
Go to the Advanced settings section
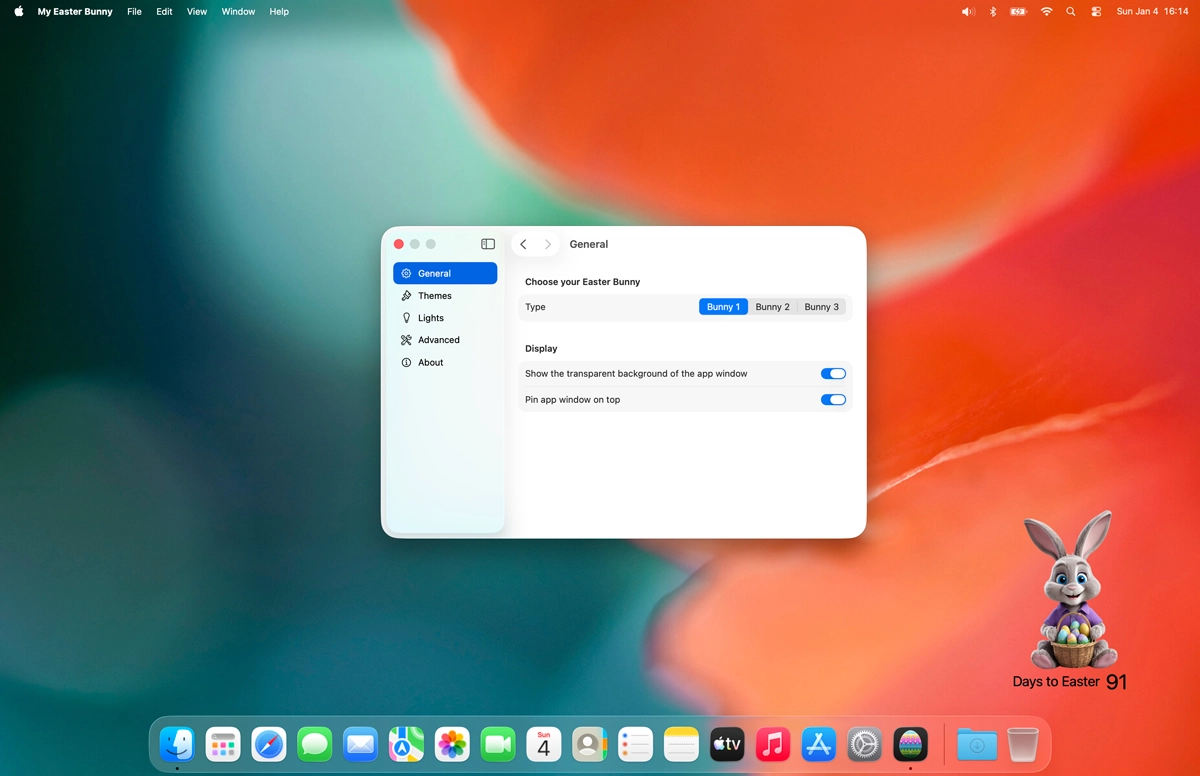438,340
